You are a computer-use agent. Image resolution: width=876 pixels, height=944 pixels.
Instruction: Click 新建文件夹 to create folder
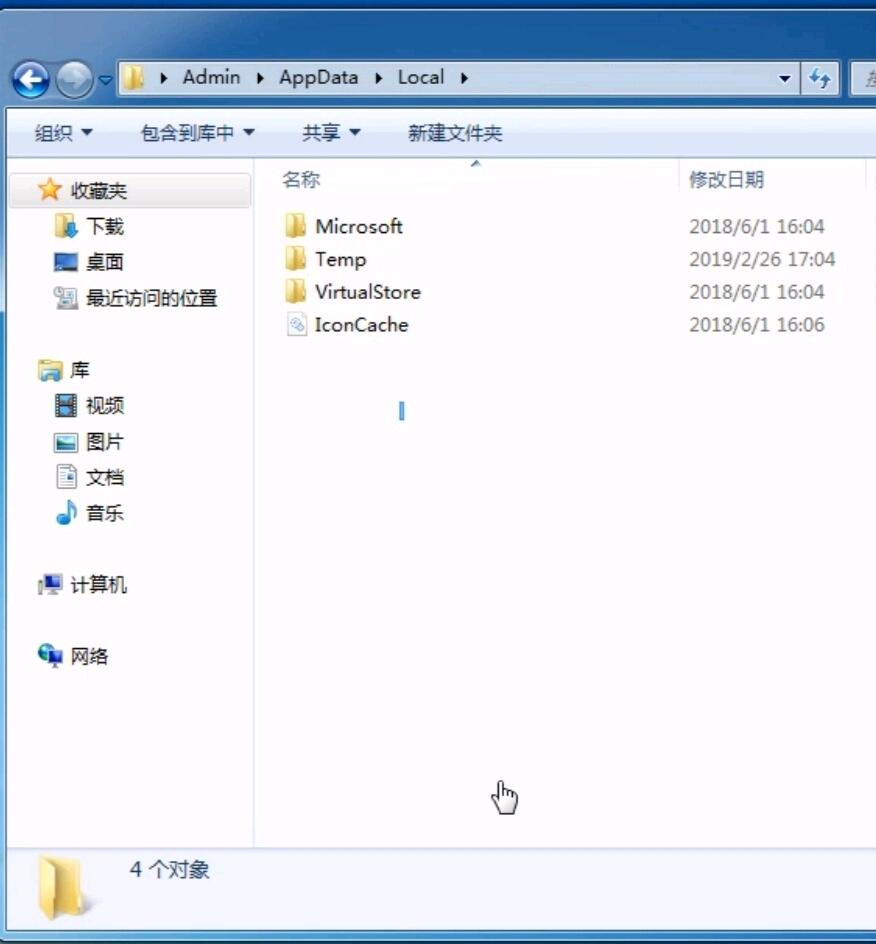455,132
